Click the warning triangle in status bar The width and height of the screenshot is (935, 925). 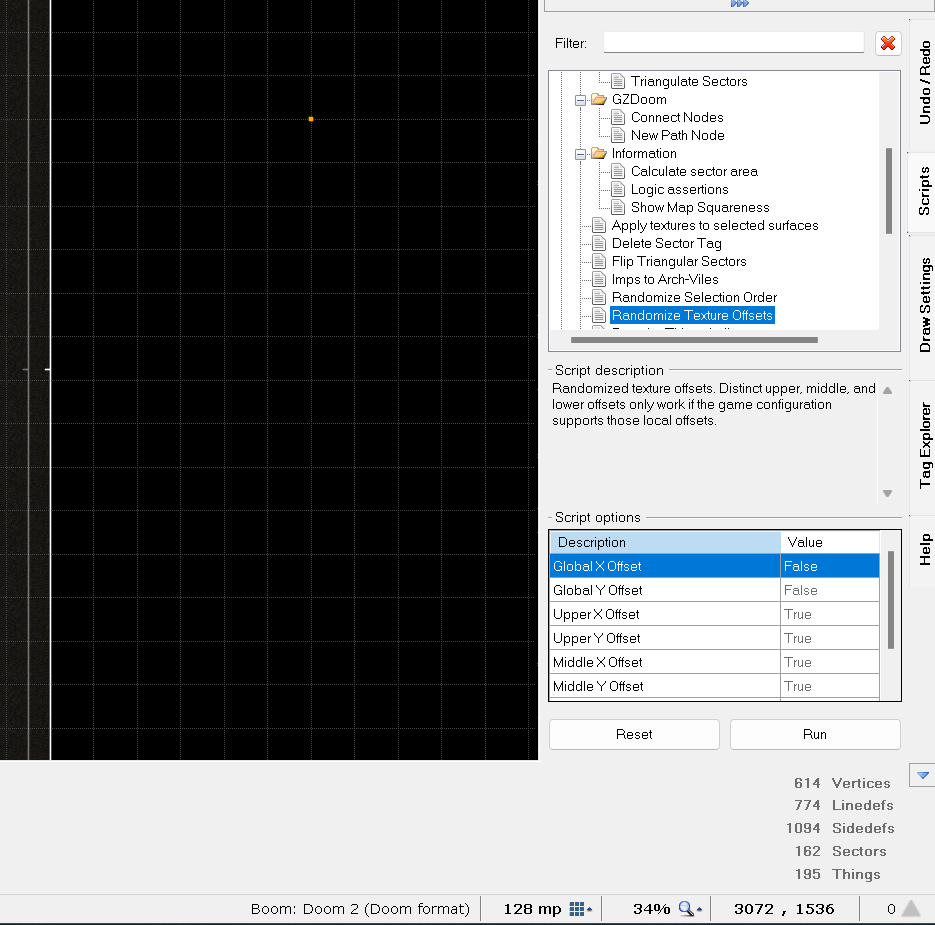[x=911, y=908]
